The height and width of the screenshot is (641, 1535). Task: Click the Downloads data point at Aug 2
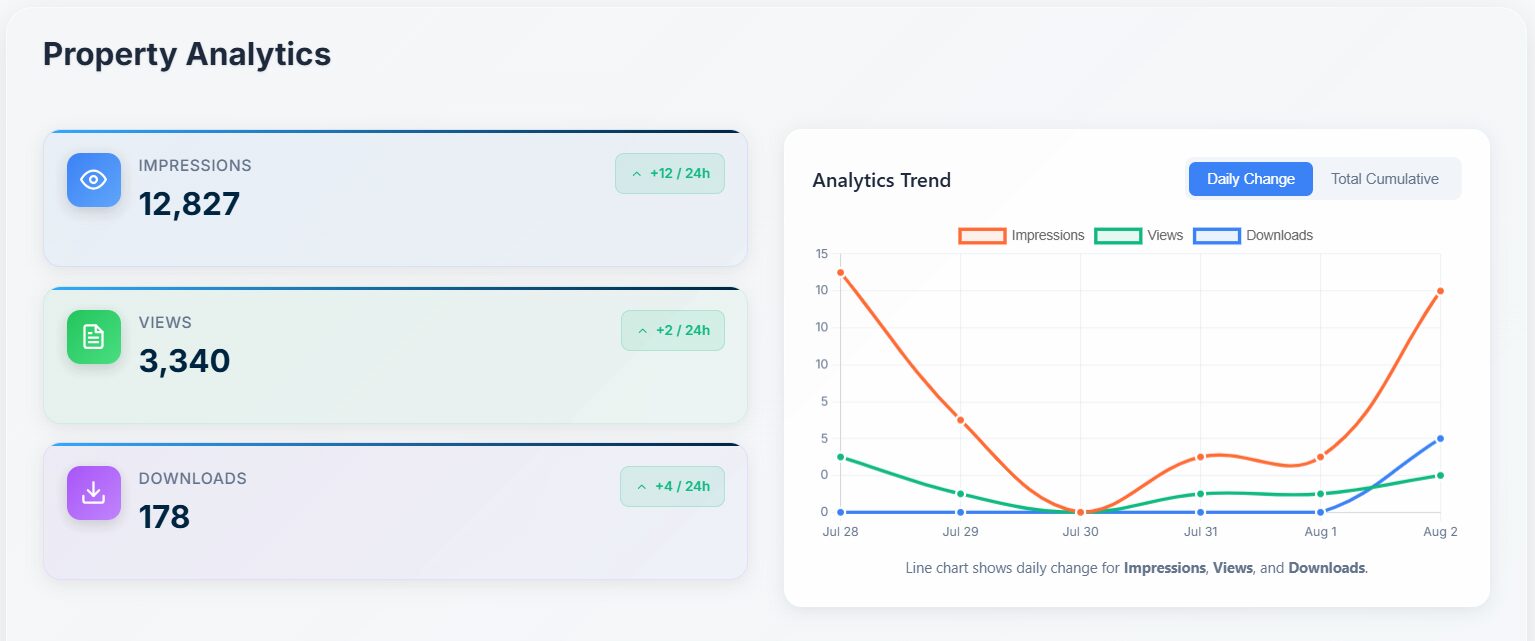click(1440, 438)
